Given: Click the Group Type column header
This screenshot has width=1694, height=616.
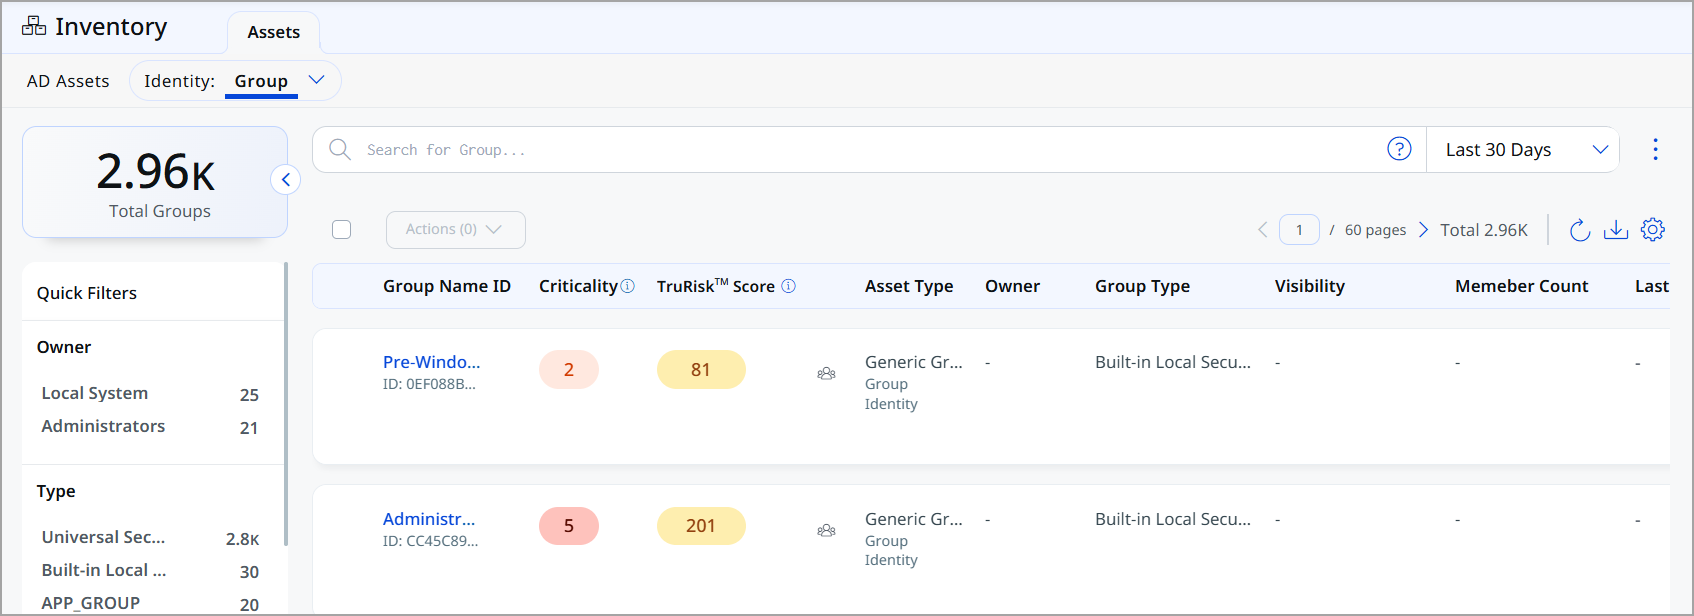Looking at the screenshot, I should 1142,286.
